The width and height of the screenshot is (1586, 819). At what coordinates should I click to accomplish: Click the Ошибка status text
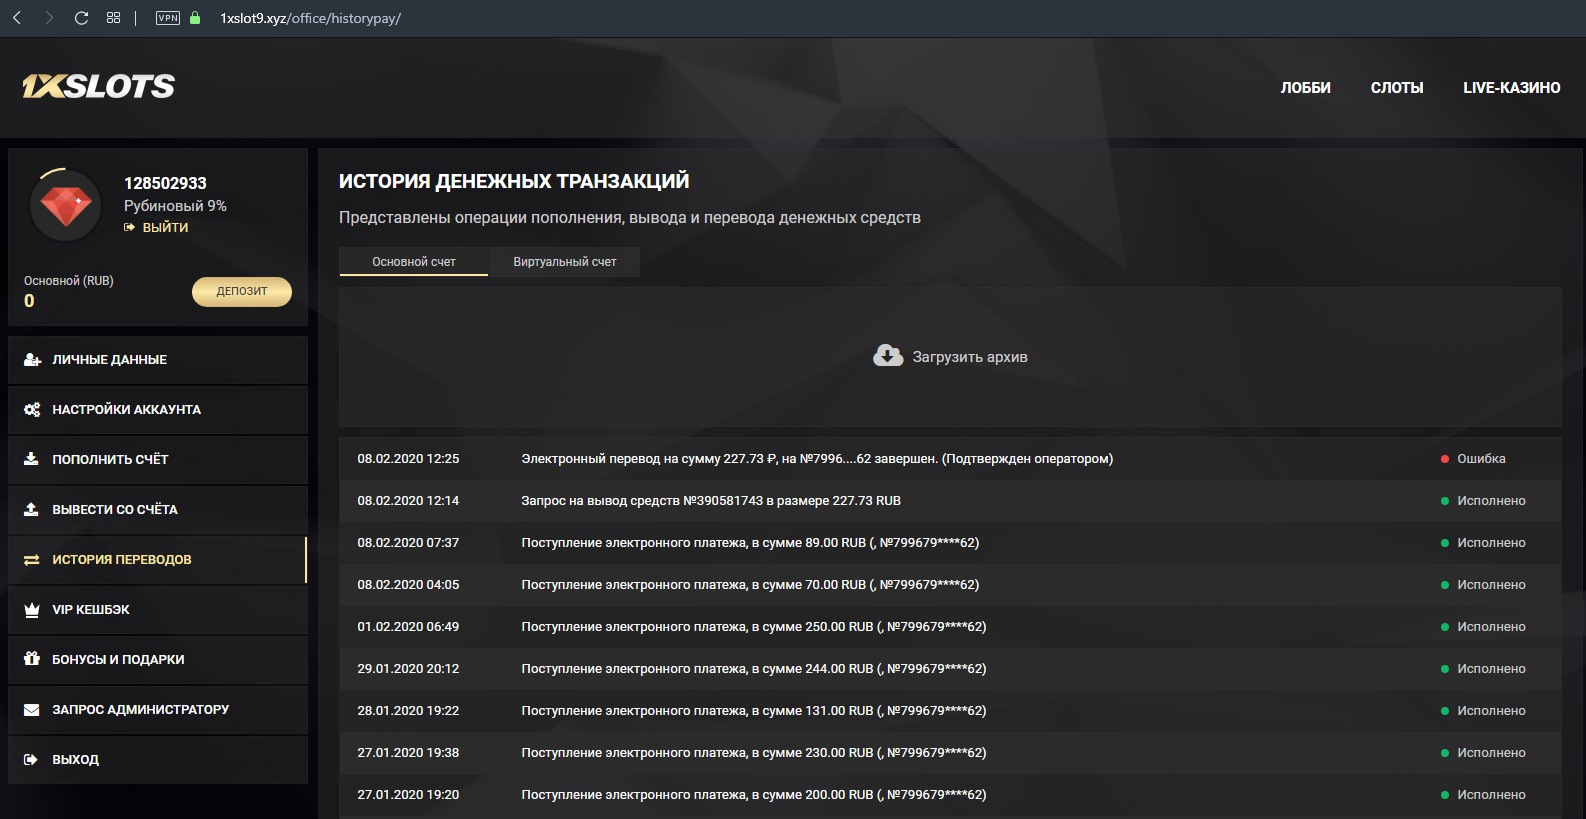click(1481, 459)
